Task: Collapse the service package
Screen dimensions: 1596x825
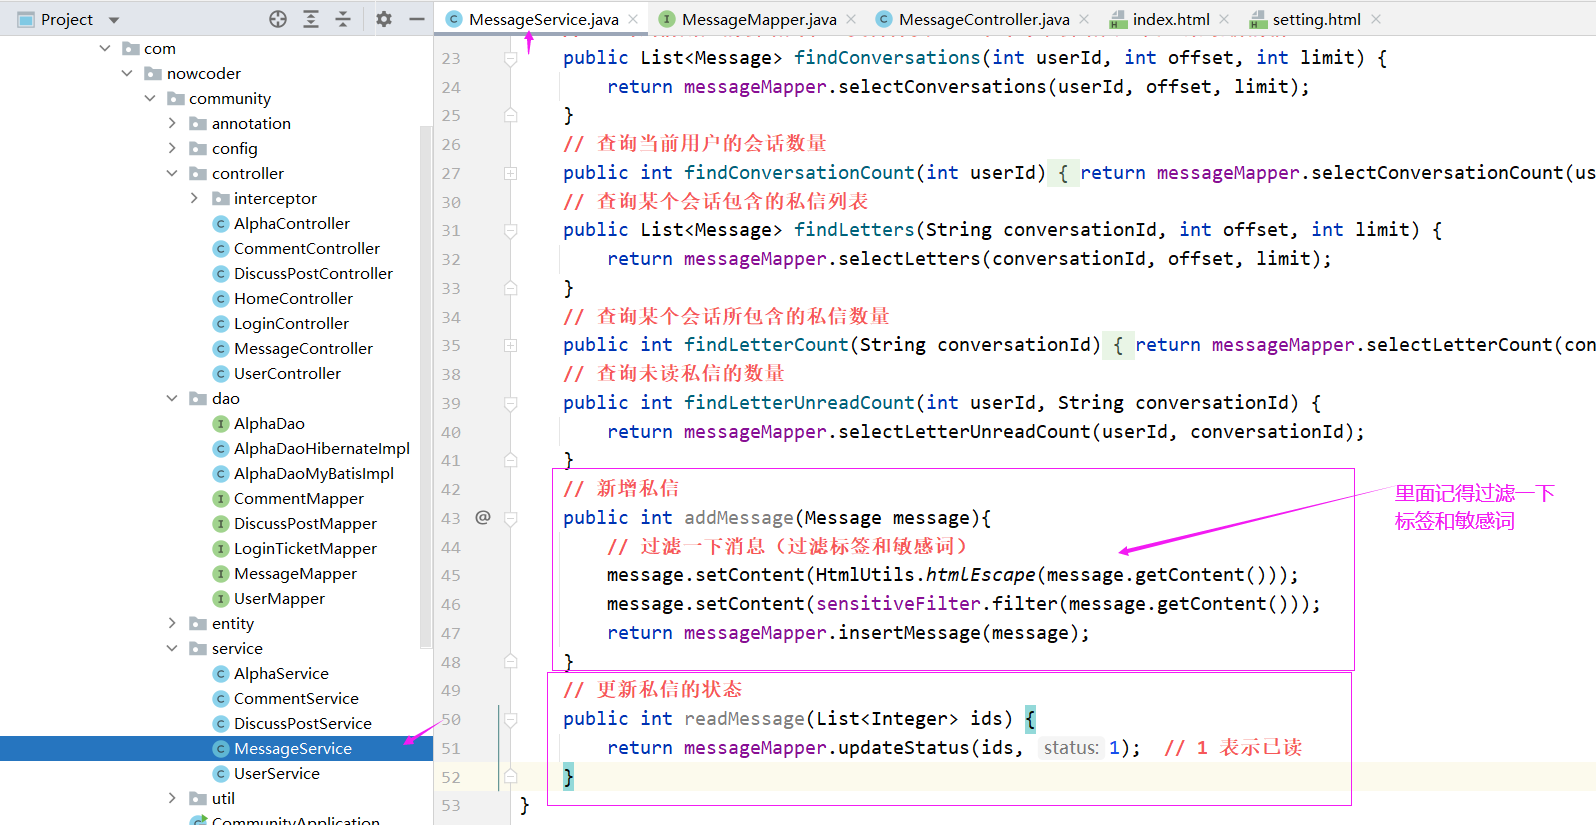Action: pos(172,648)
